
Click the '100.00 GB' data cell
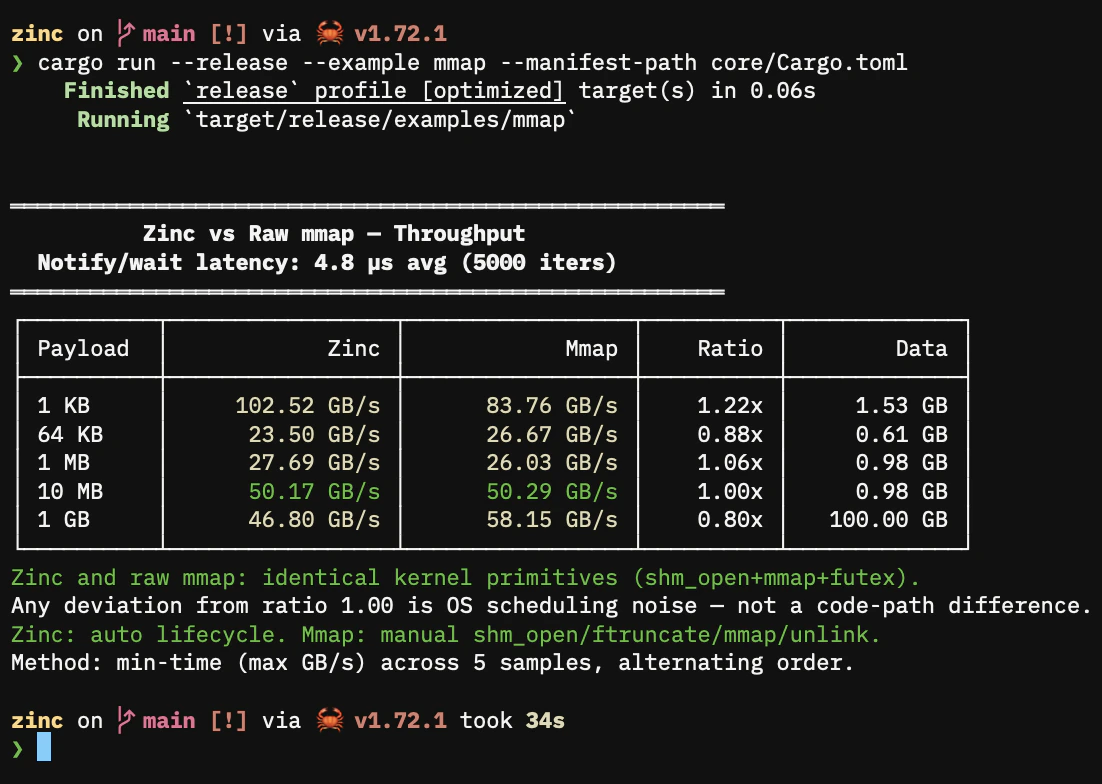tap(888, 519)
